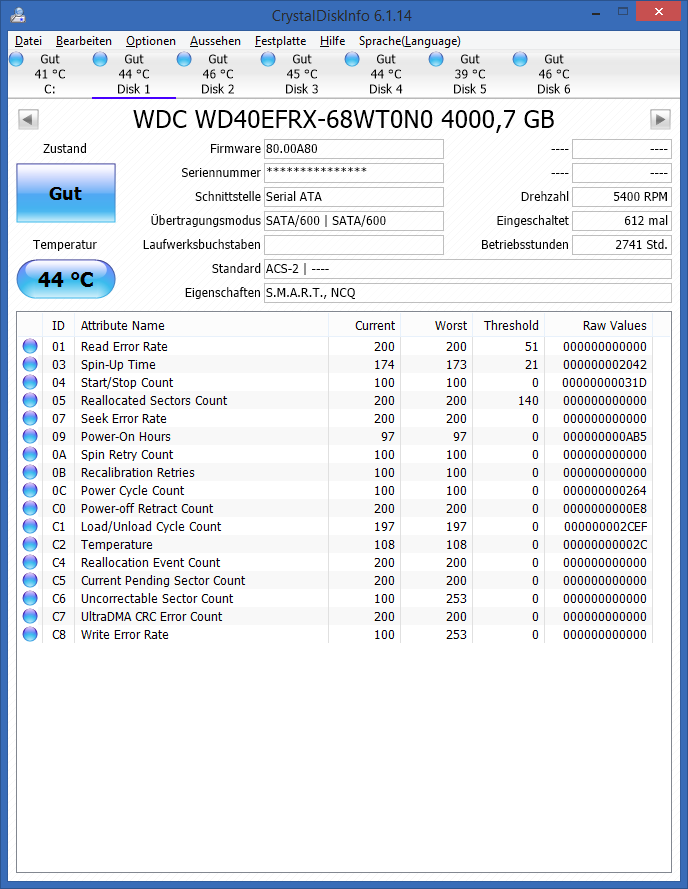Click the 44 °C temperature button
Viewport: 688px width, 889px height.
(66, 279)
